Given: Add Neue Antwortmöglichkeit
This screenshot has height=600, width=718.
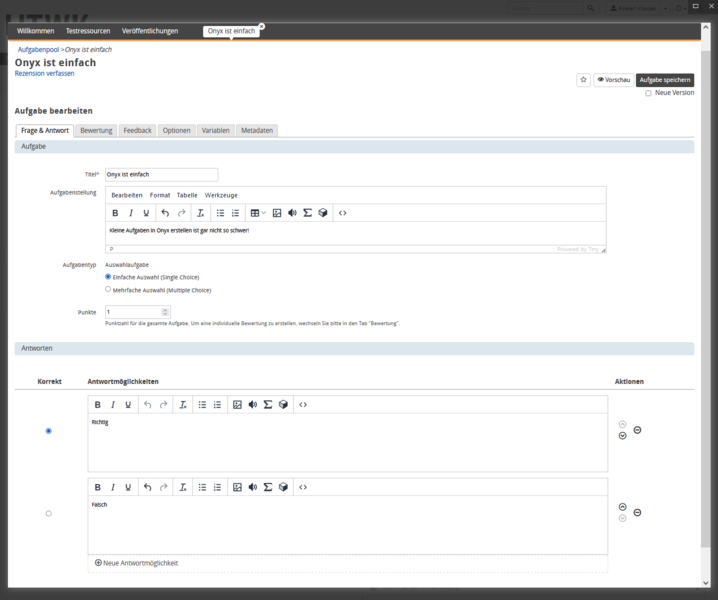Looking at the screenshot, I should (136, 563).
